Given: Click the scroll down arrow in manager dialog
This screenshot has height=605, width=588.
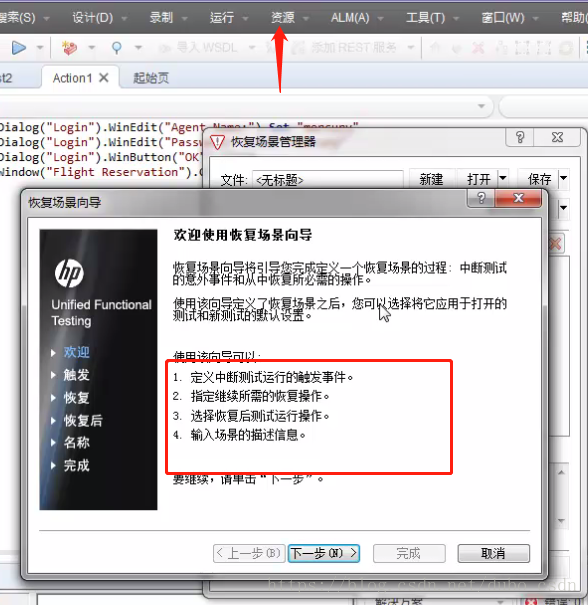Looking at the screenshot, I should click(561, 521).
